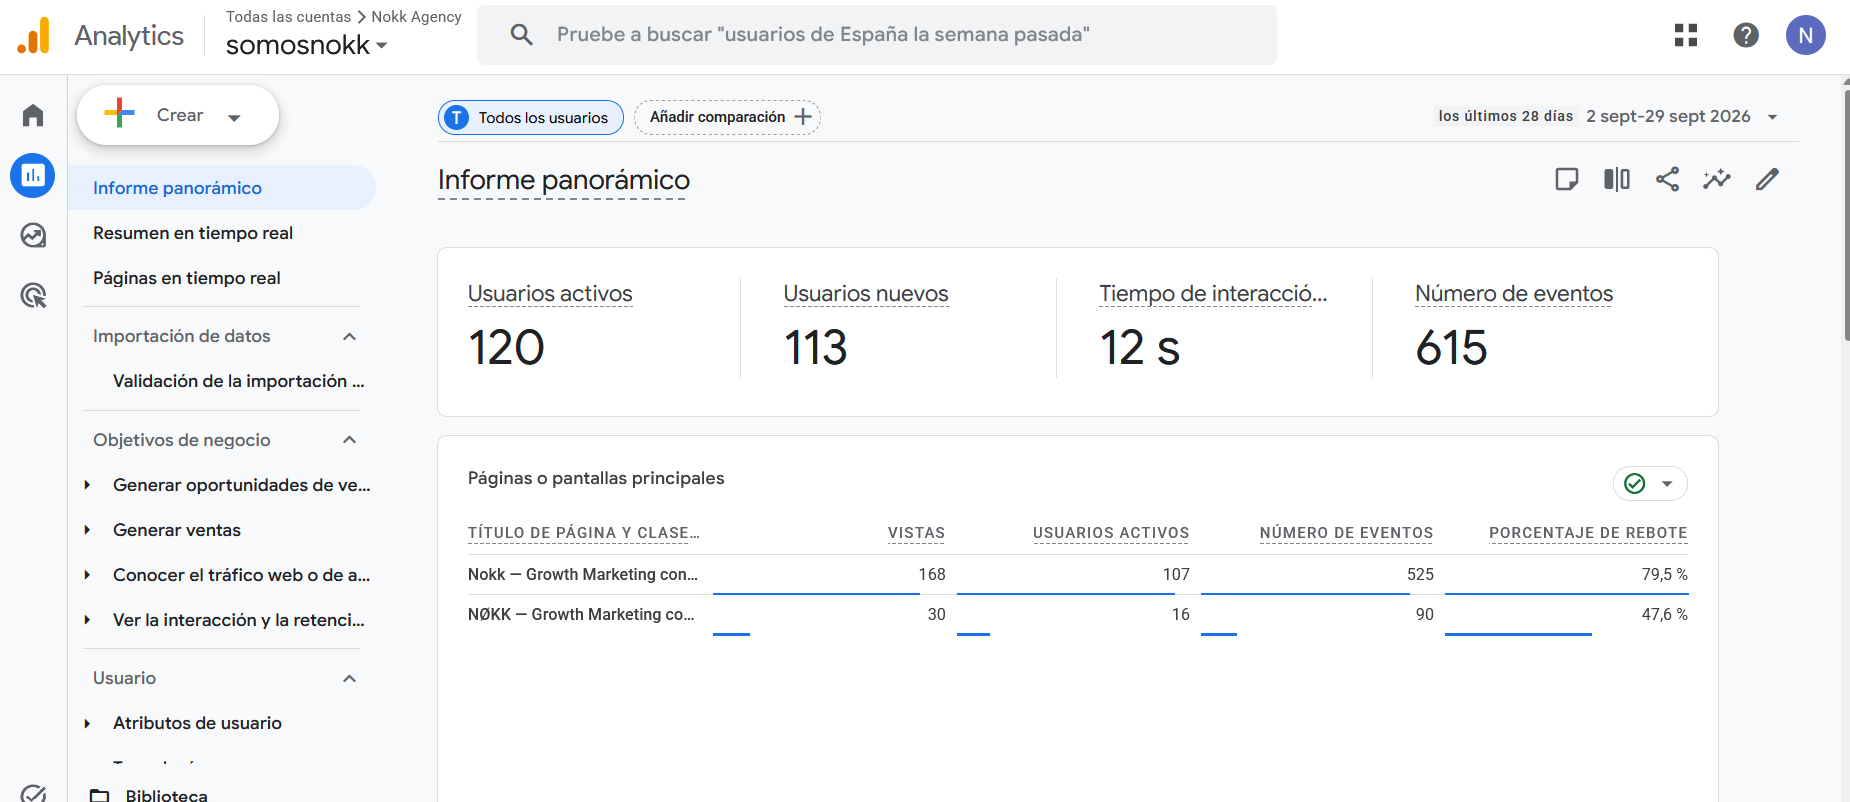Select the Usuarios nuevos metric

point(866,294)
